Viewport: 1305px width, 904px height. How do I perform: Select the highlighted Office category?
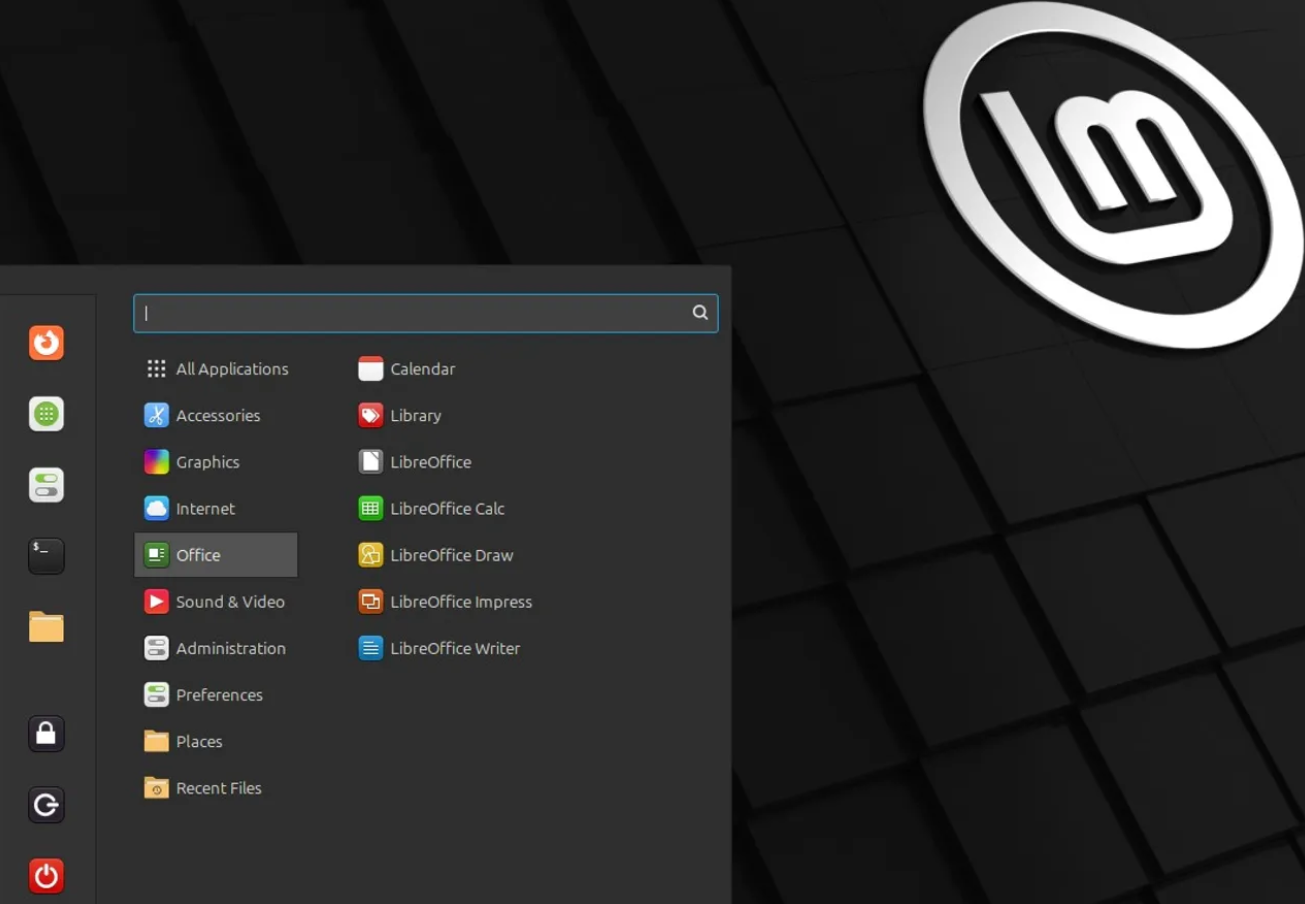[x=216, y=555]
